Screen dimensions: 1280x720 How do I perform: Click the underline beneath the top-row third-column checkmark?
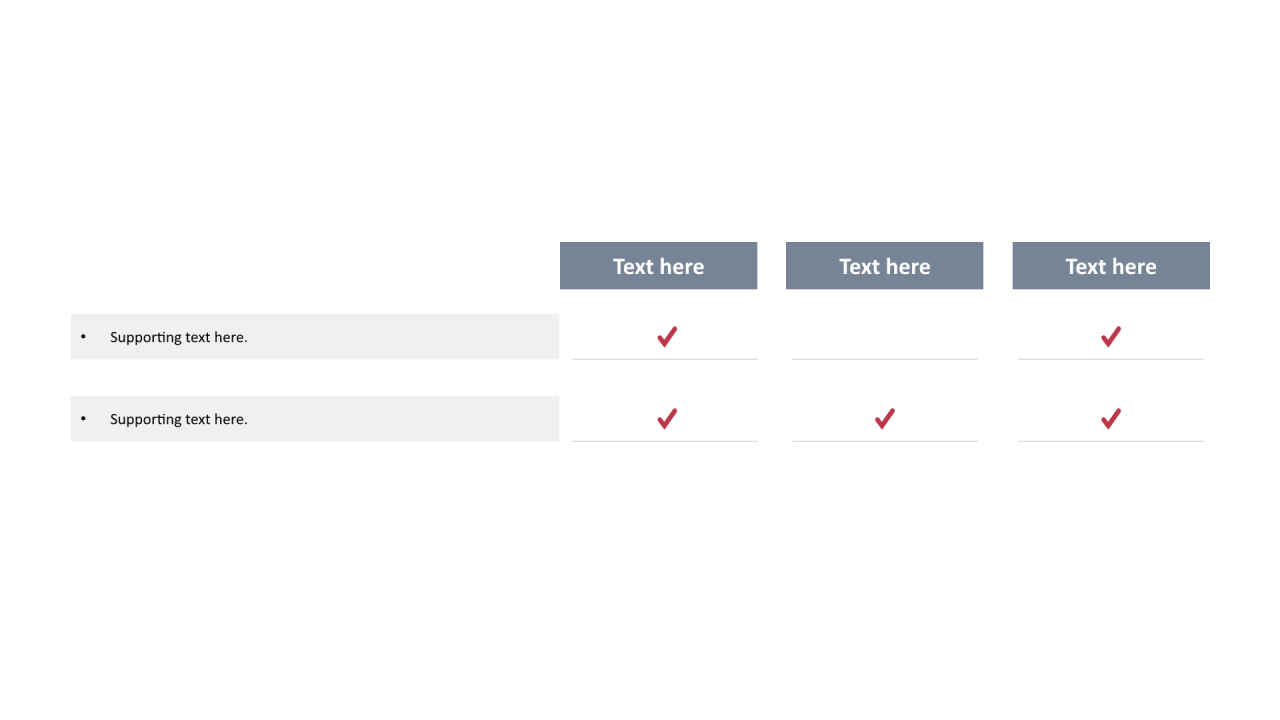[x=1111, y=359]
